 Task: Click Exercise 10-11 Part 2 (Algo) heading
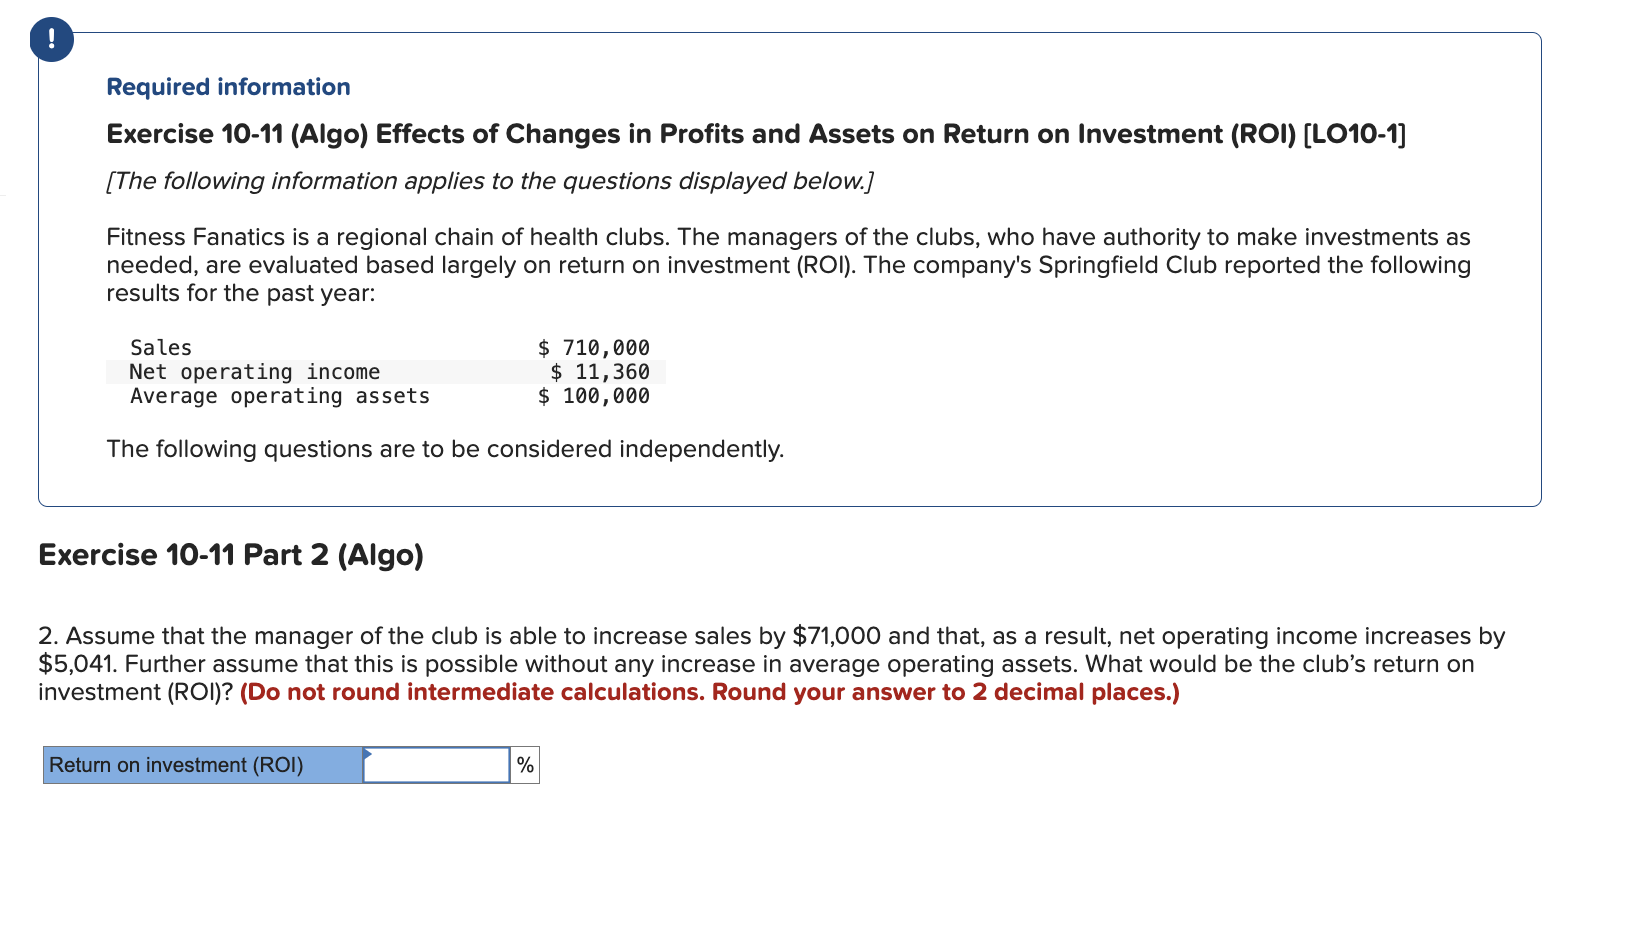coord(231,555)
